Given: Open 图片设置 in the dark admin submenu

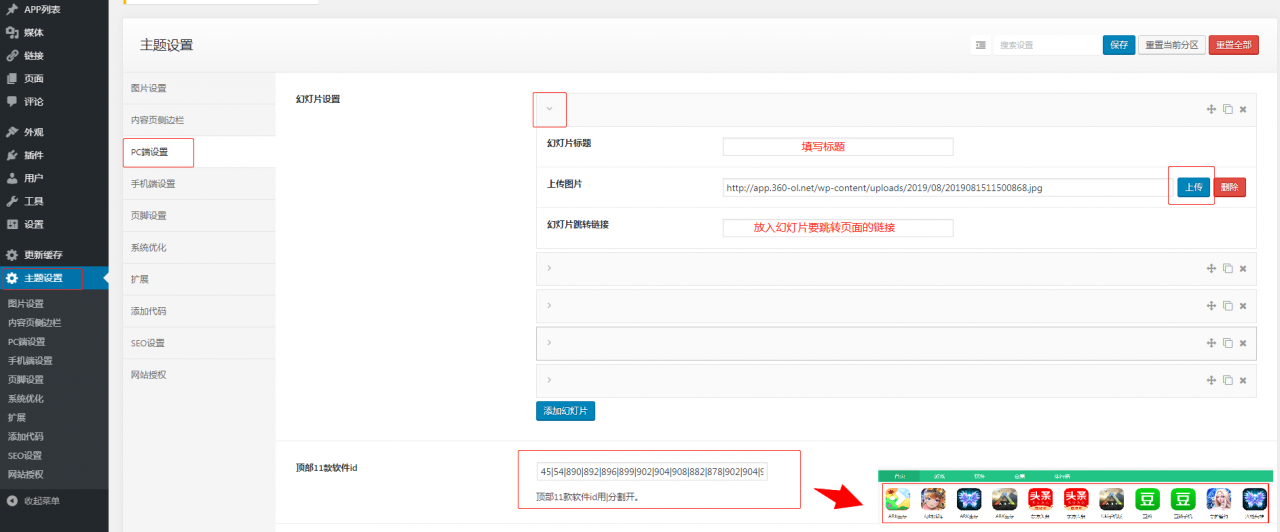Looking at the screenshot, I should pos(26,304).
